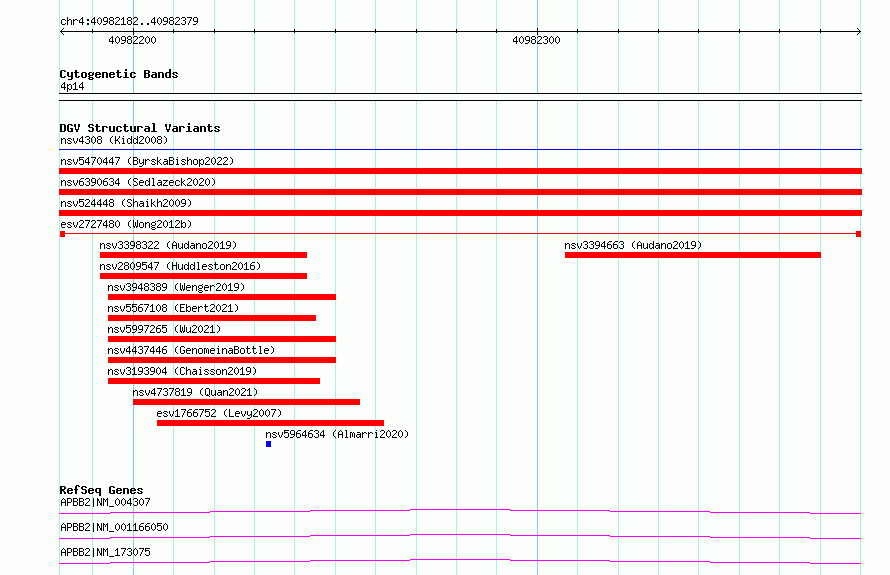The height and width of the screenshot is (575, 890).
Task: Click the nsv5470447 red variant bar
Action: coord(460,171)
